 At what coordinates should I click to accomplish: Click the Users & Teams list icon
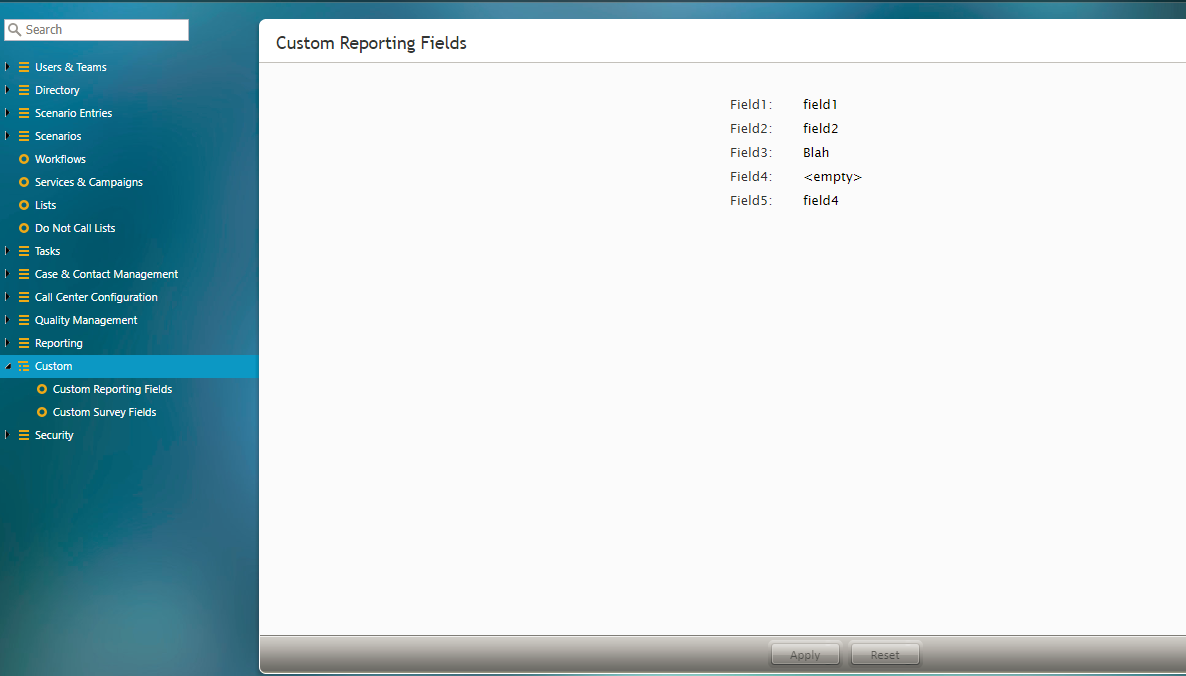pyautogui.click(x=24, y=67)
